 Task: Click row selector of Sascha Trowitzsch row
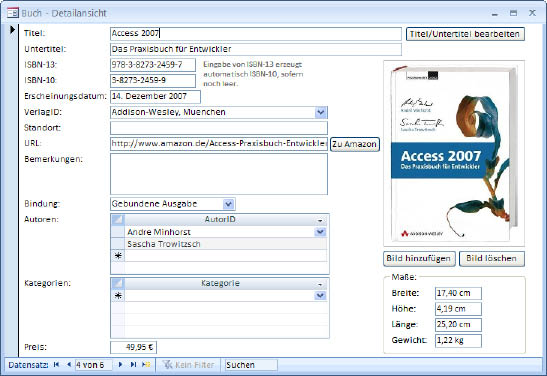pos(118,244)
